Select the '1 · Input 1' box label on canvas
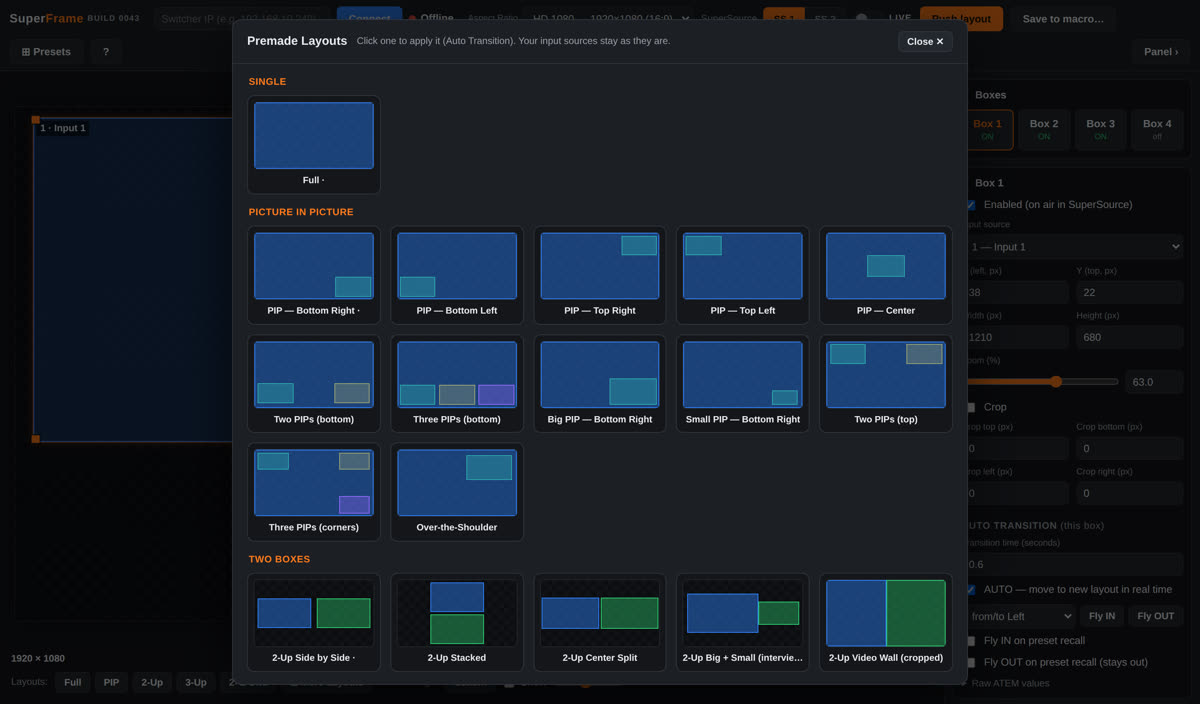 coord(63,128)
